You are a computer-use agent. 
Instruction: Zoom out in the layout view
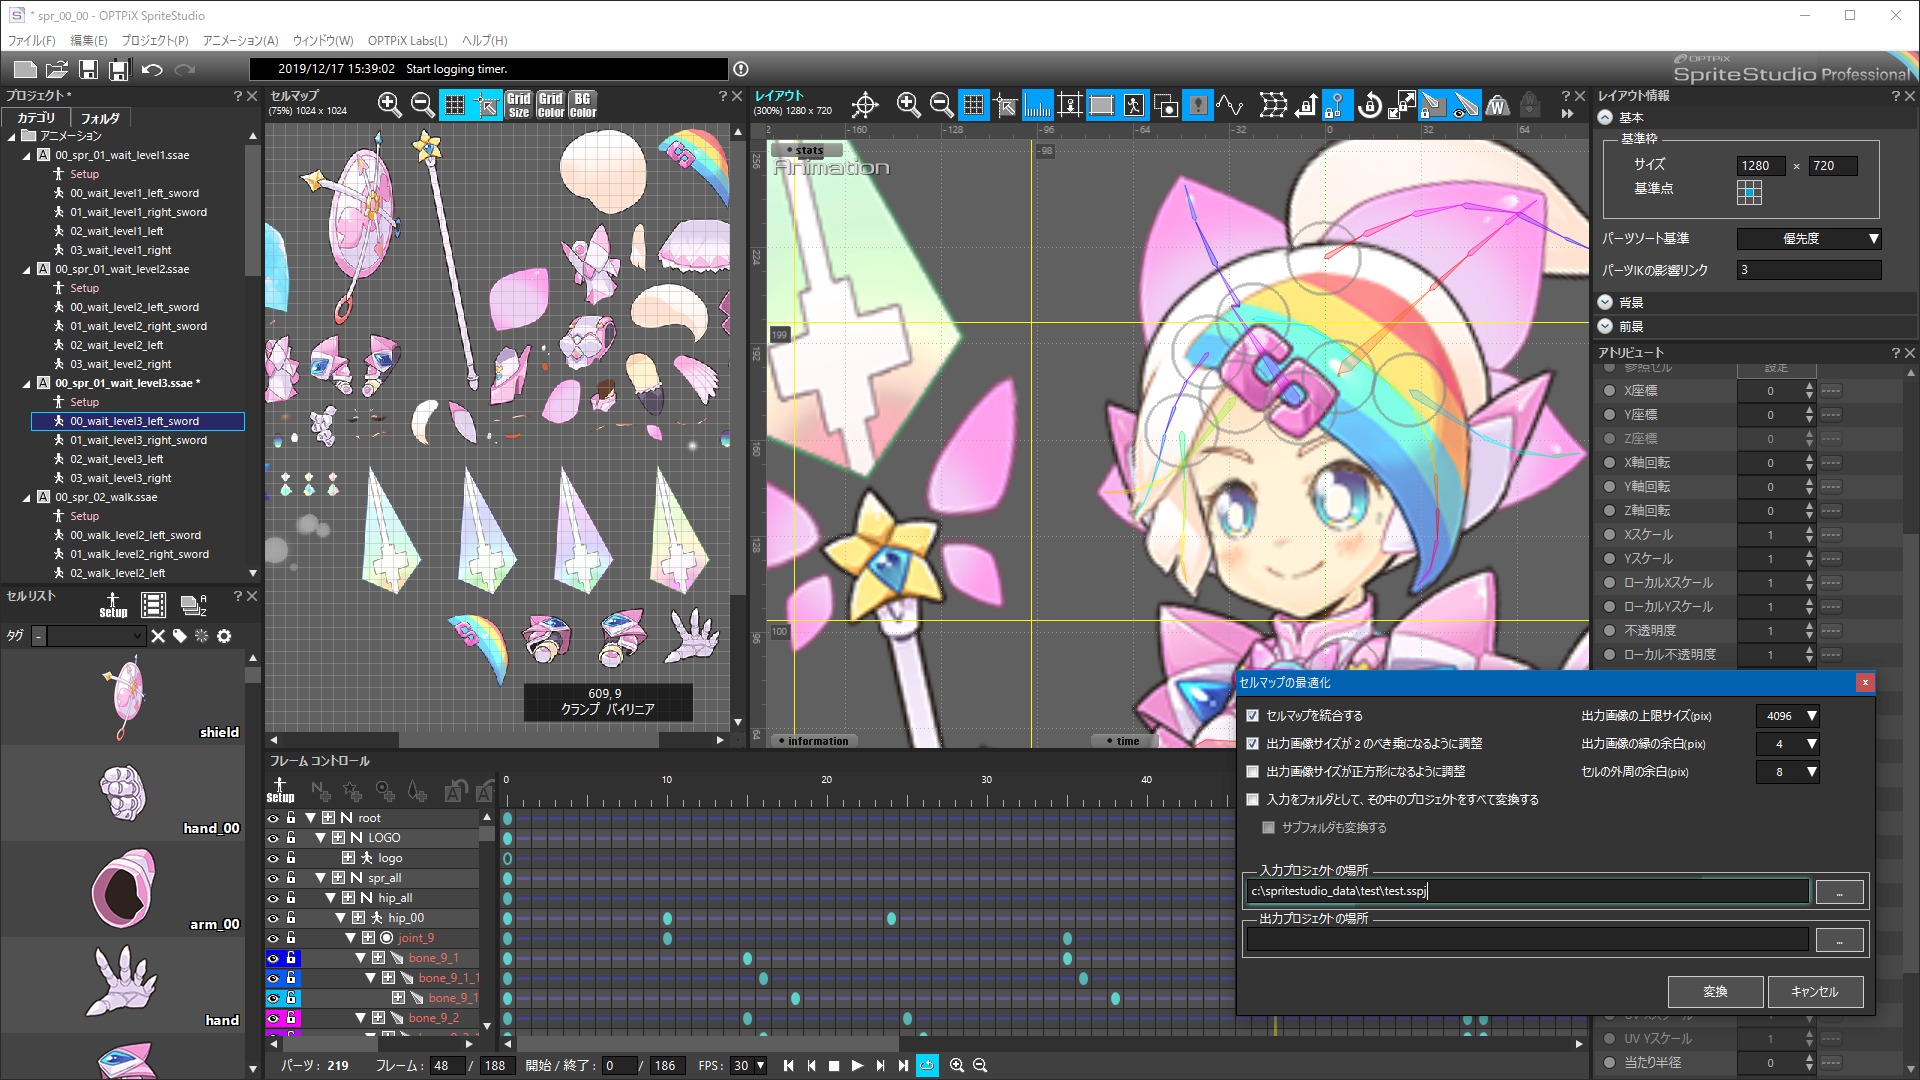coord(941,104)
